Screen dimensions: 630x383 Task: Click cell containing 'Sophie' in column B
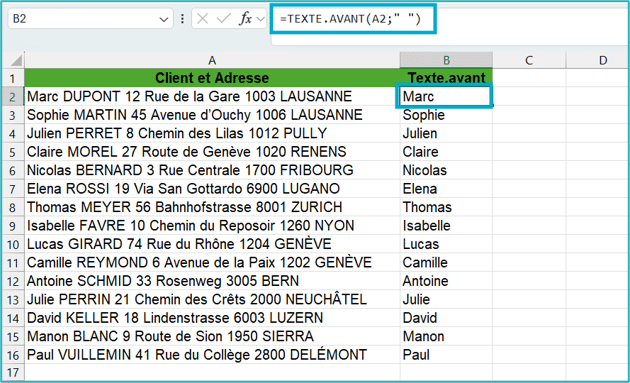pyautogui.click(x=446, y=115)
